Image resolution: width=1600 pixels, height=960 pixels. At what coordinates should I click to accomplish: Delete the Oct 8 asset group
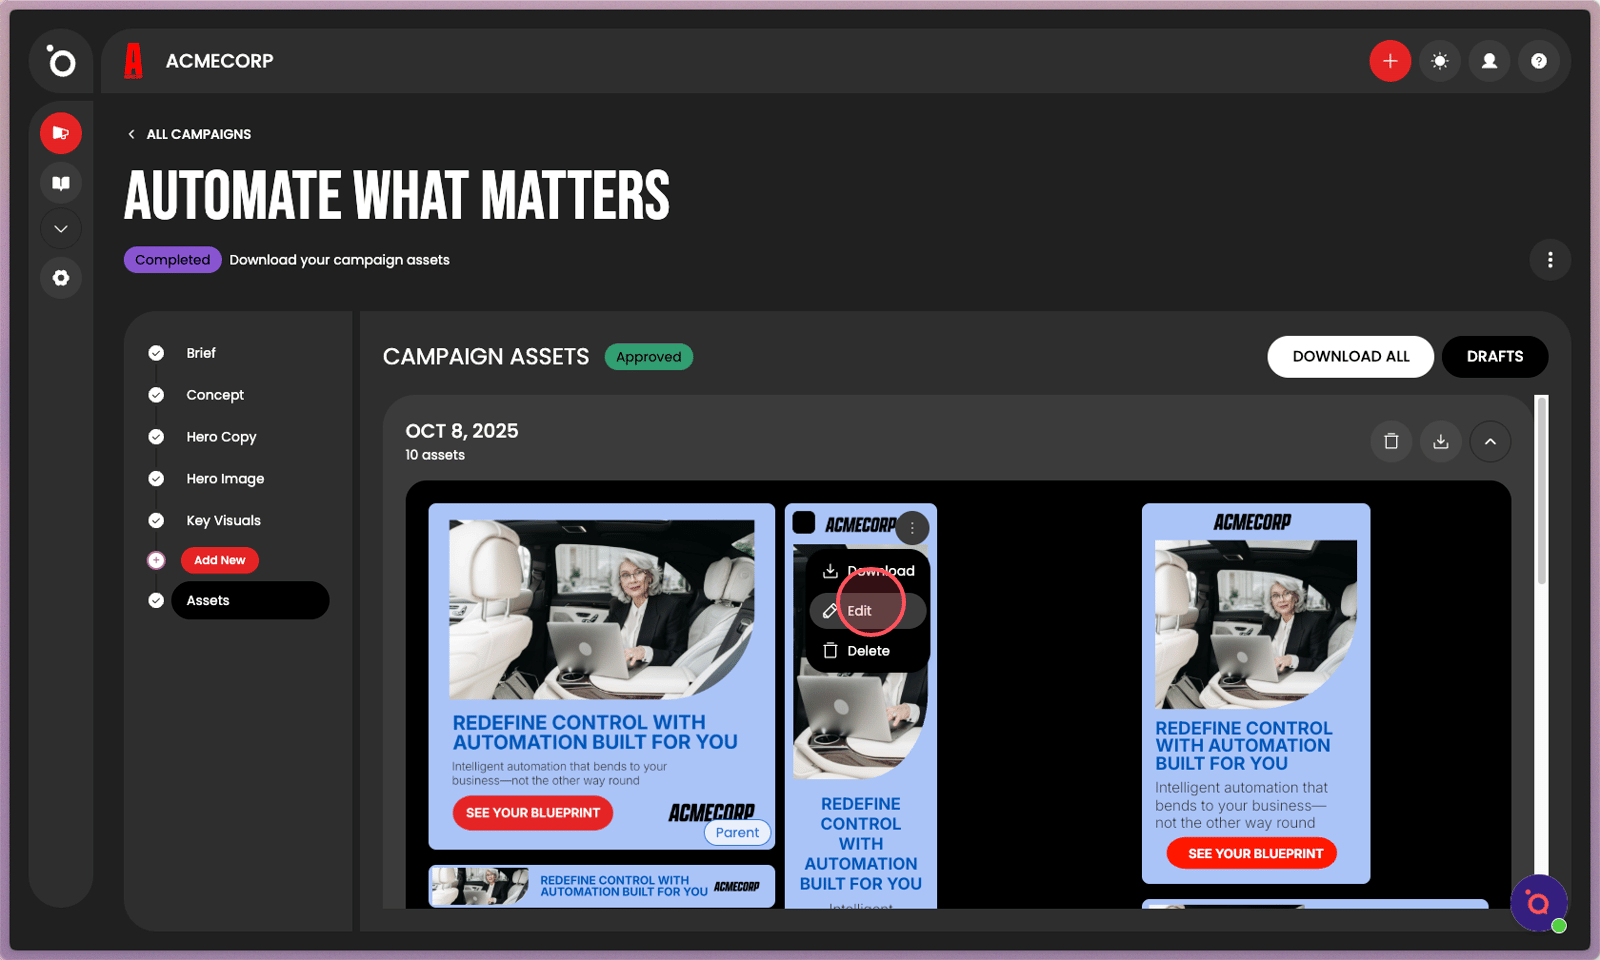coord(1391,441)
